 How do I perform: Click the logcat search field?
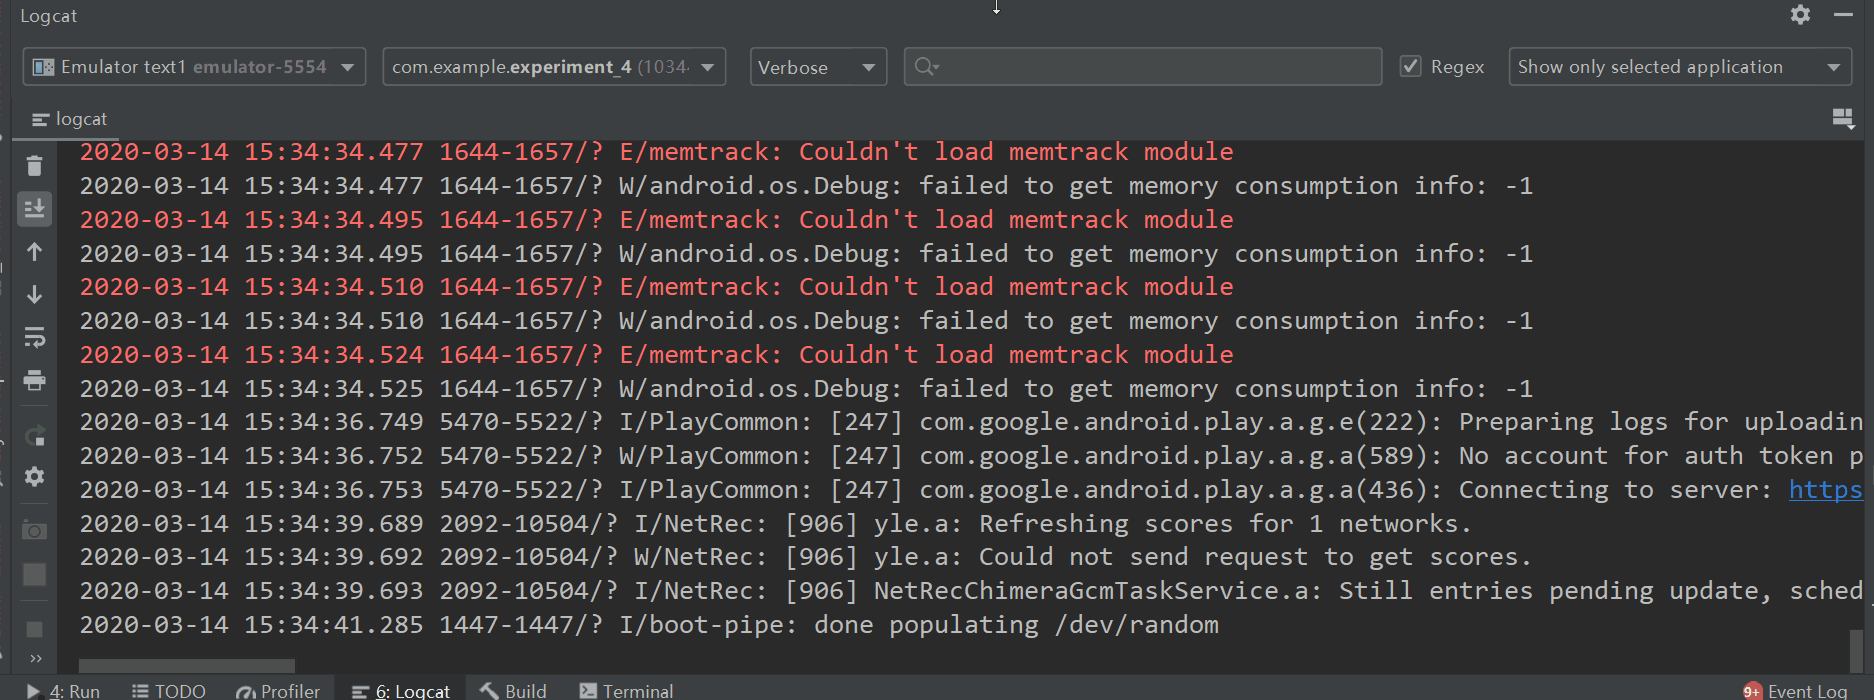pyautogui.click(x=1143, y=67)
